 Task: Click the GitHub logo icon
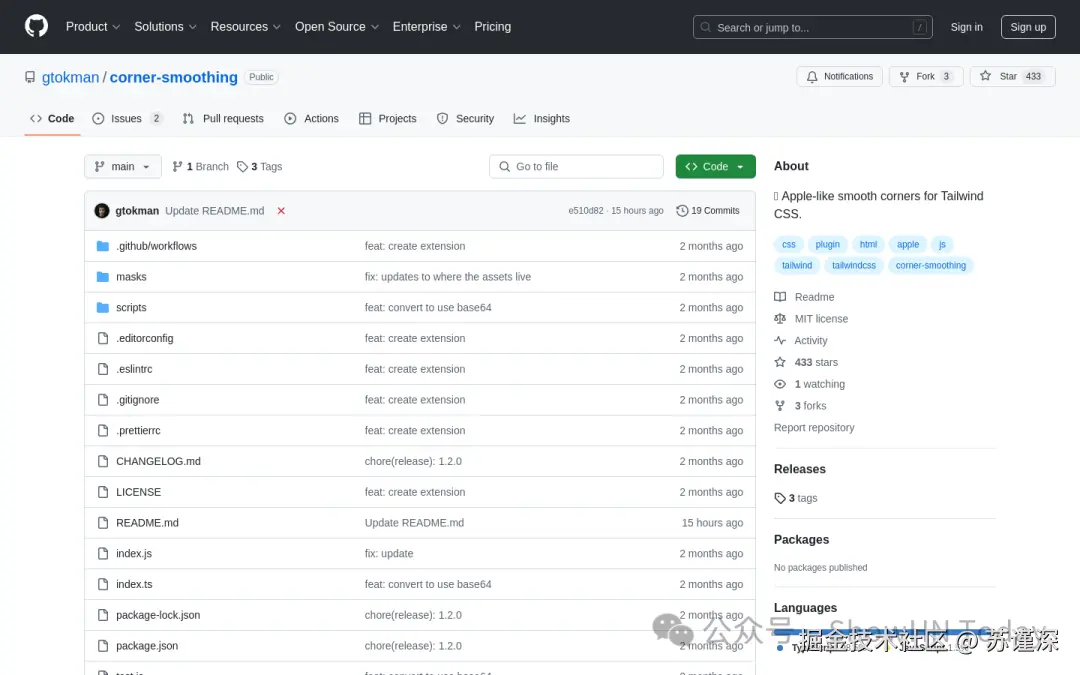coord(37,26)
